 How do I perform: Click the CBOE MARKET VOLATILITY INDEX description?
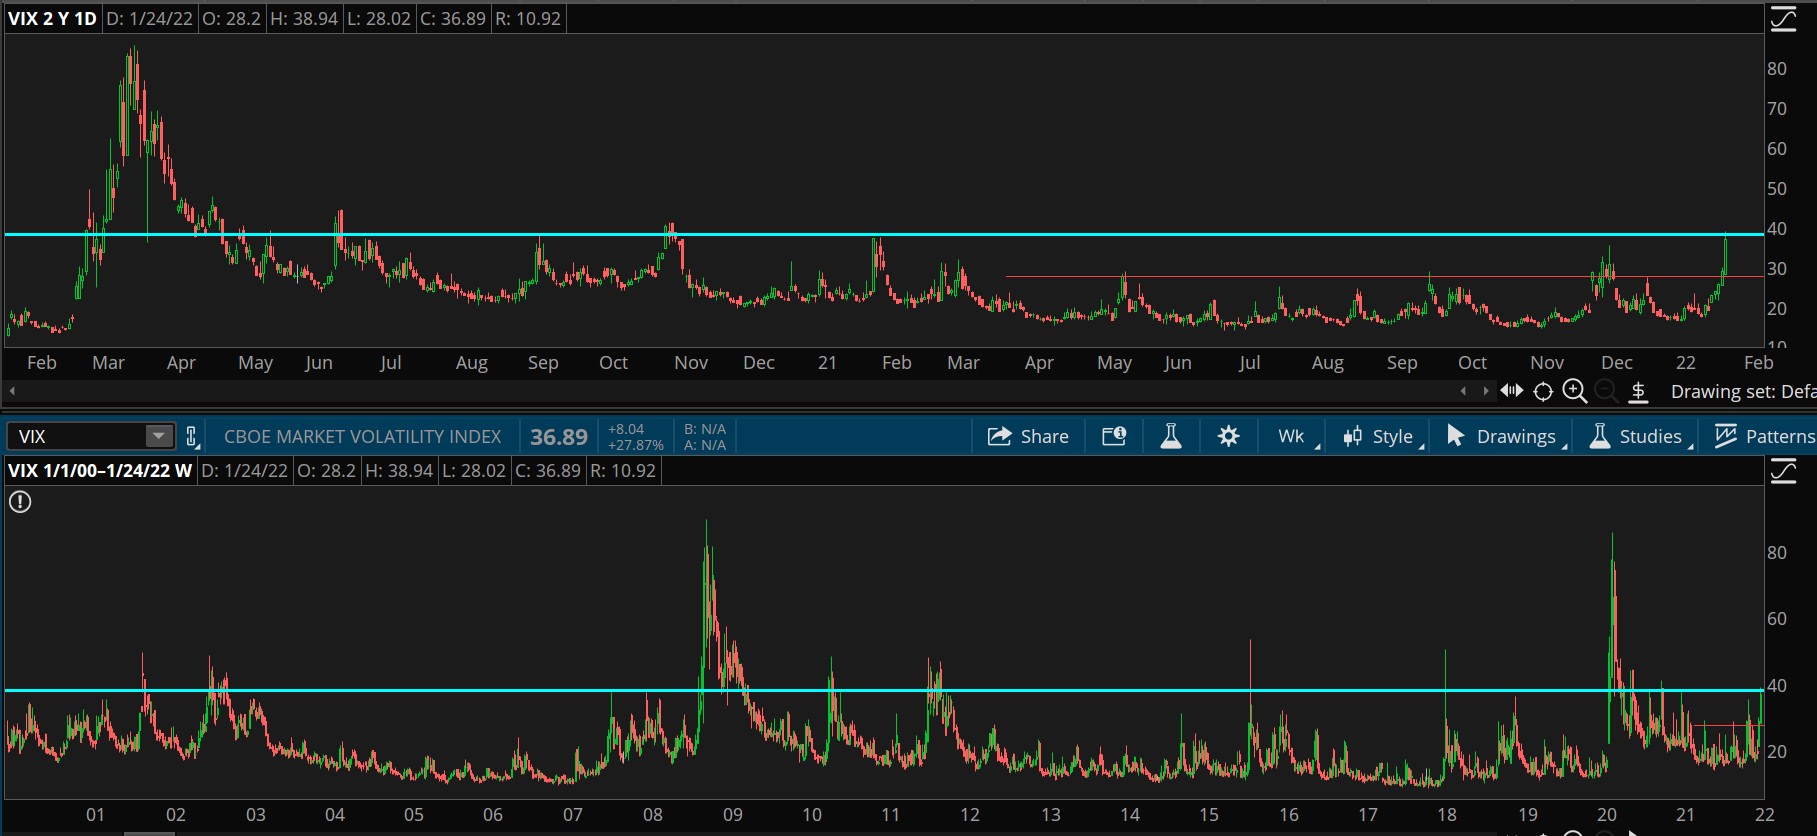point(362,437)
